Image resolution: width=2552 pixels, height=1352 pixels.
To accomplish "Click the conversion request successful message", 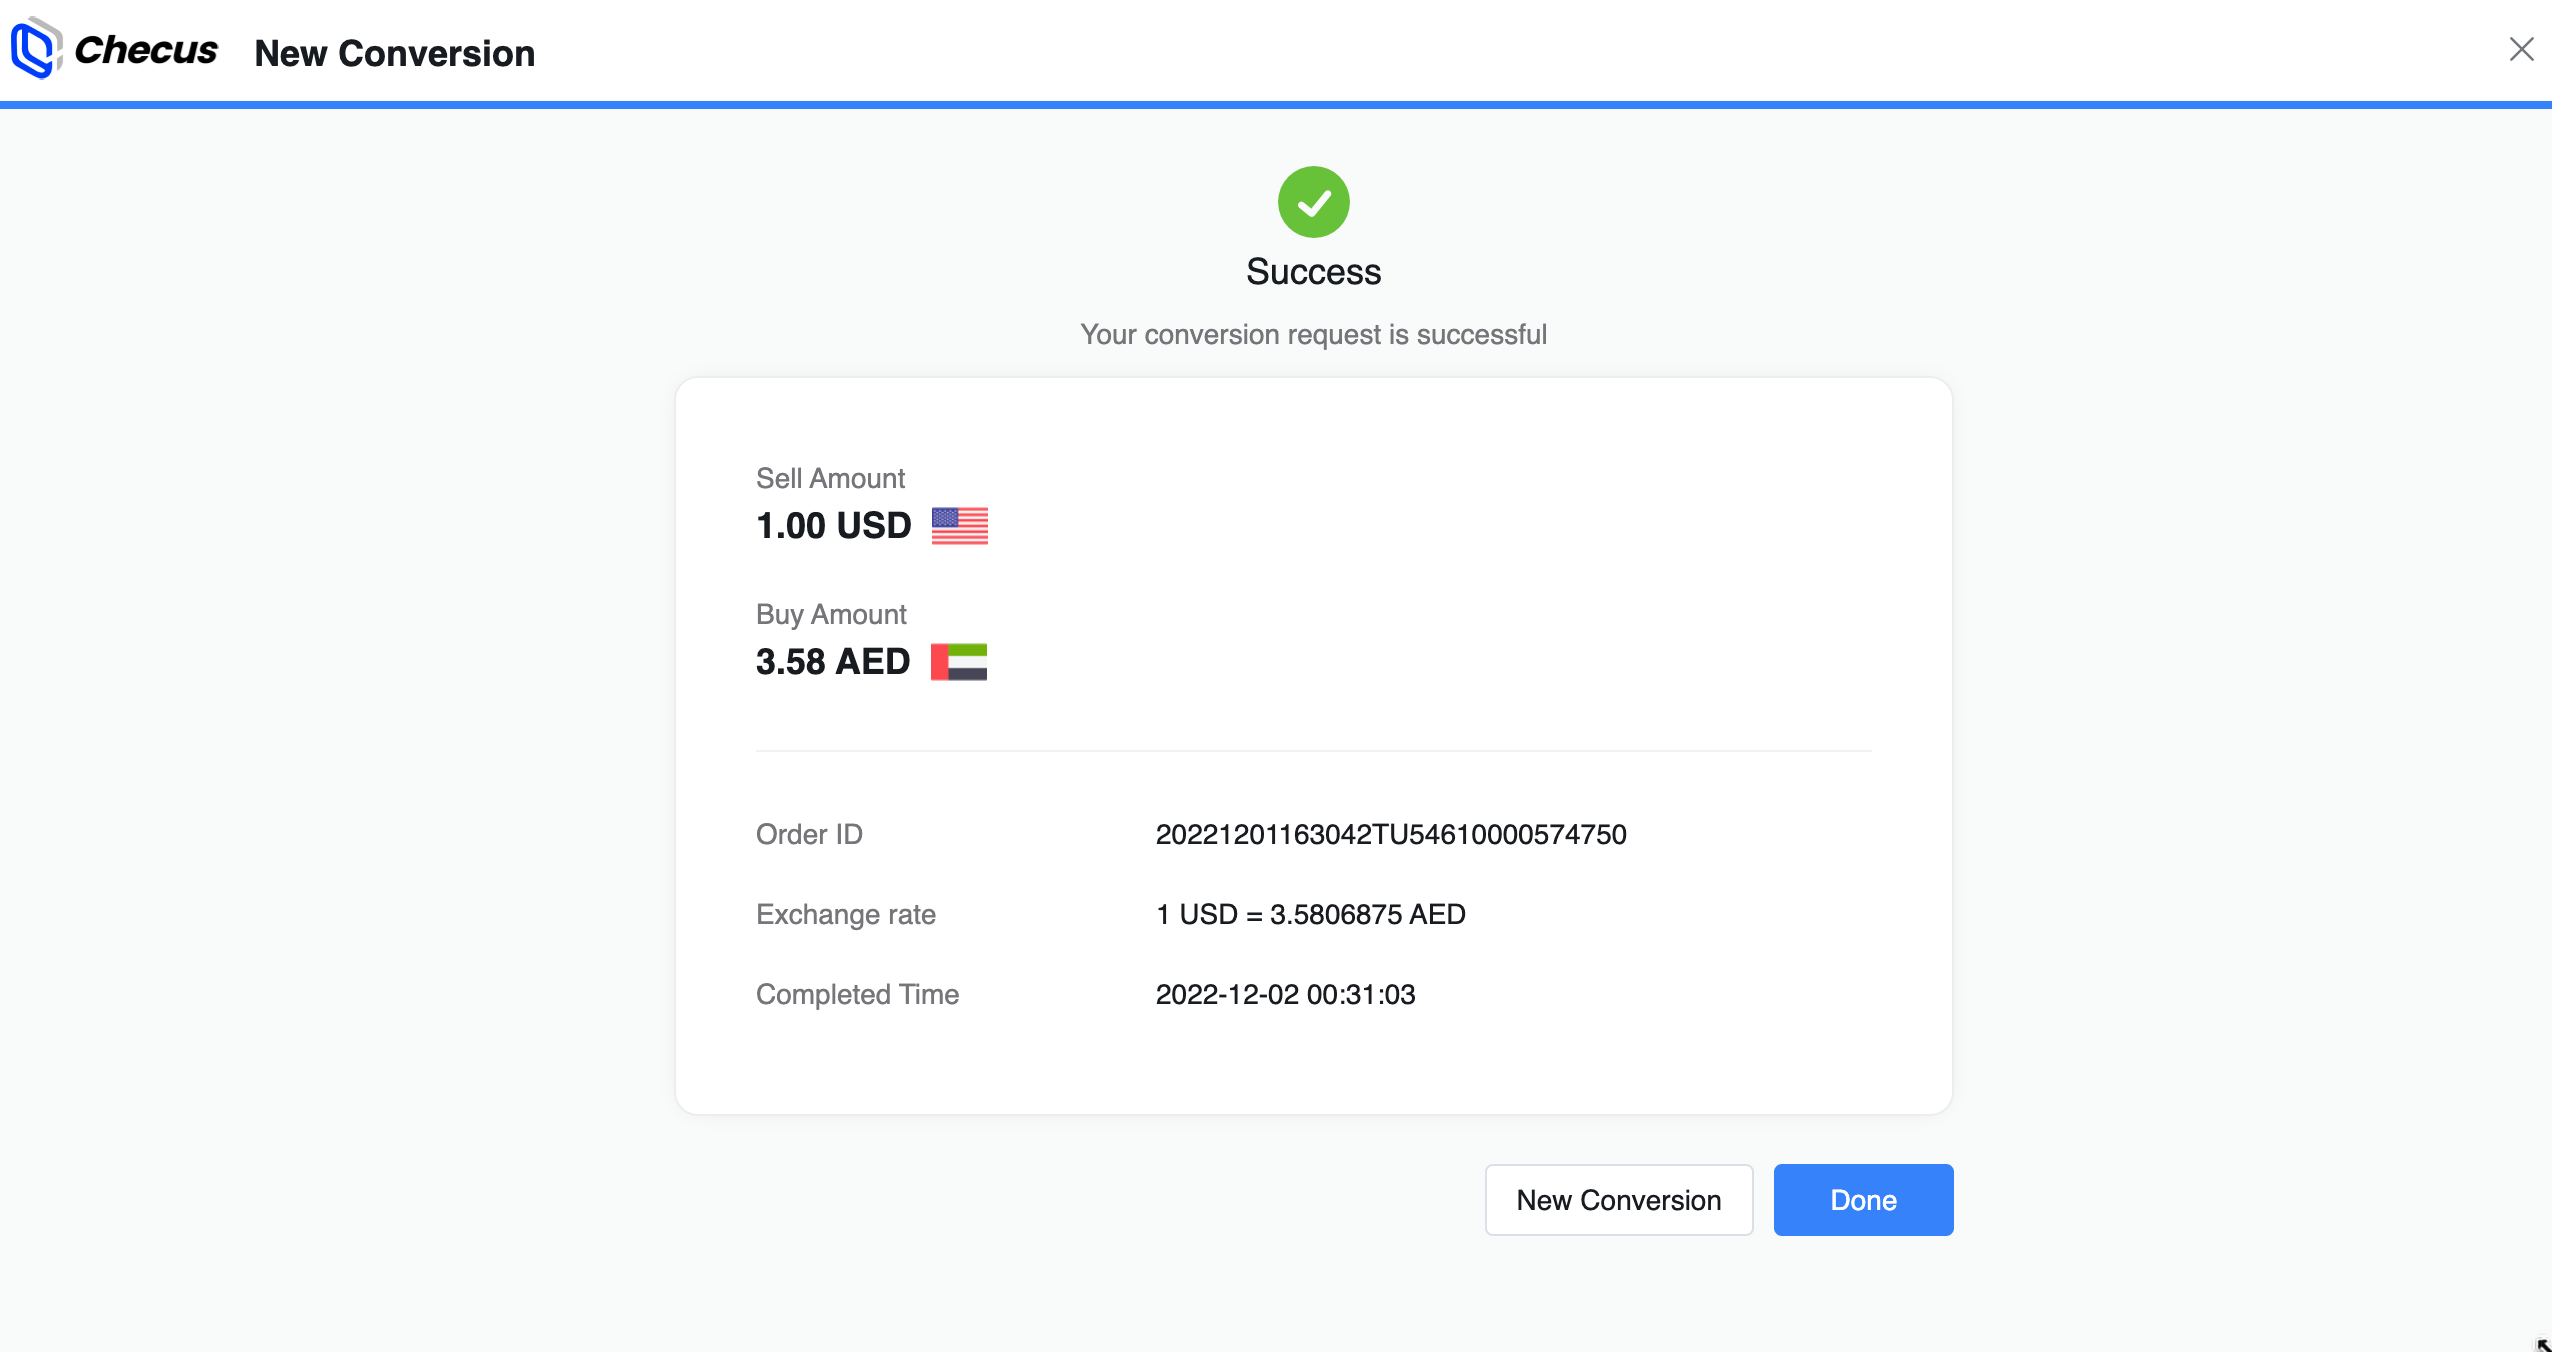I will pyautogui.click(x=1313, y=334).
